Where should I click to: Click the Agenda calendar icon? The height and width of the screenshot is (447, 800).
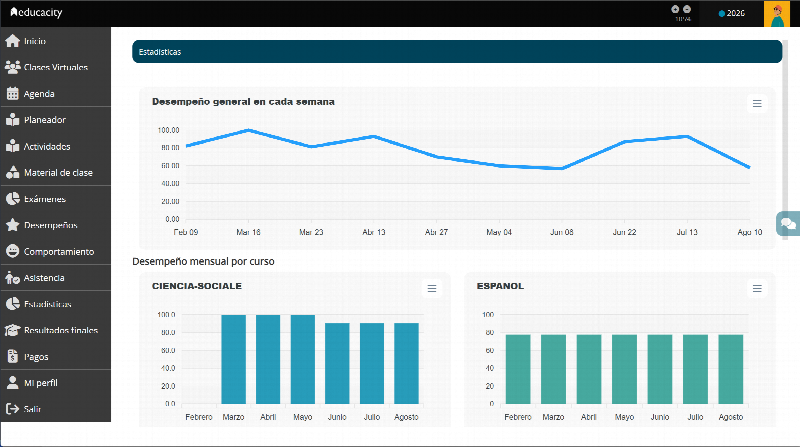coord(12,94)
